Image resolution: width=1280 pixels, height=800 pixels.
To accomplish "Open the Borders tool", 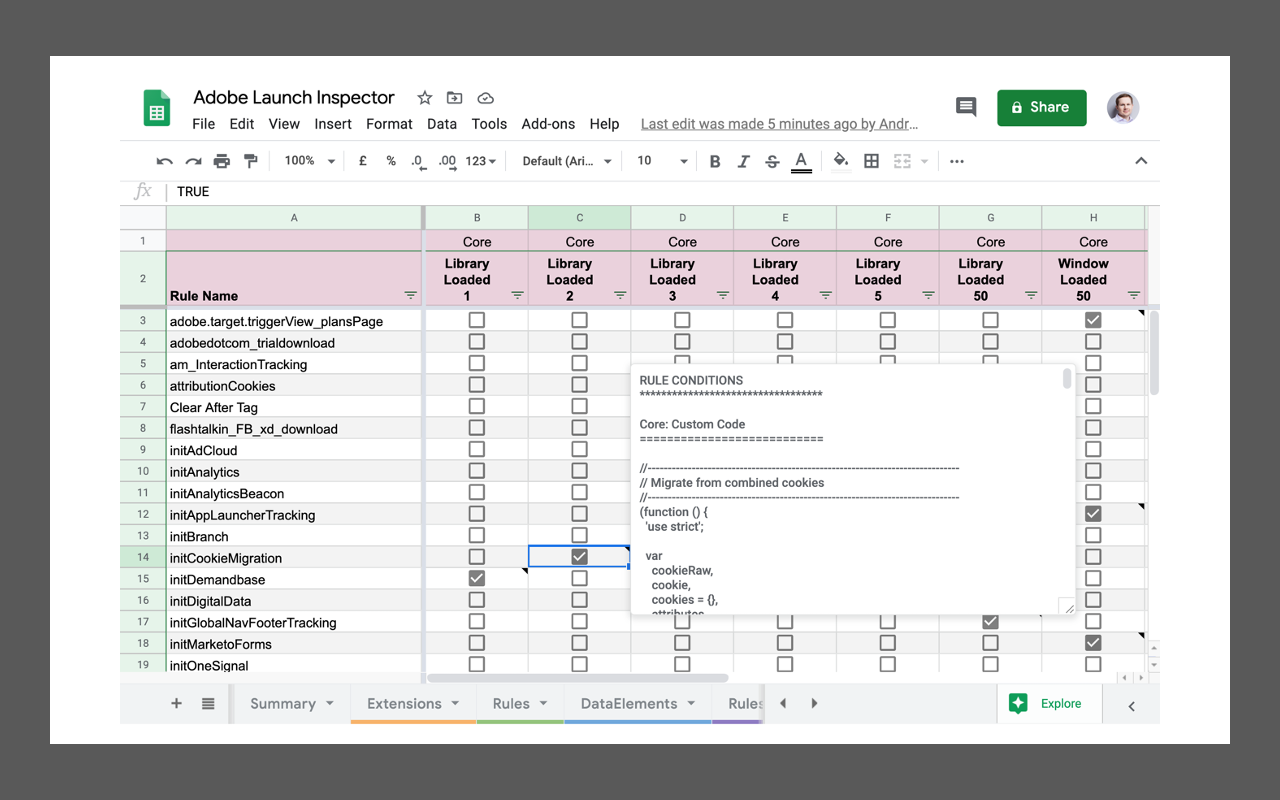I will coord(872,161).
